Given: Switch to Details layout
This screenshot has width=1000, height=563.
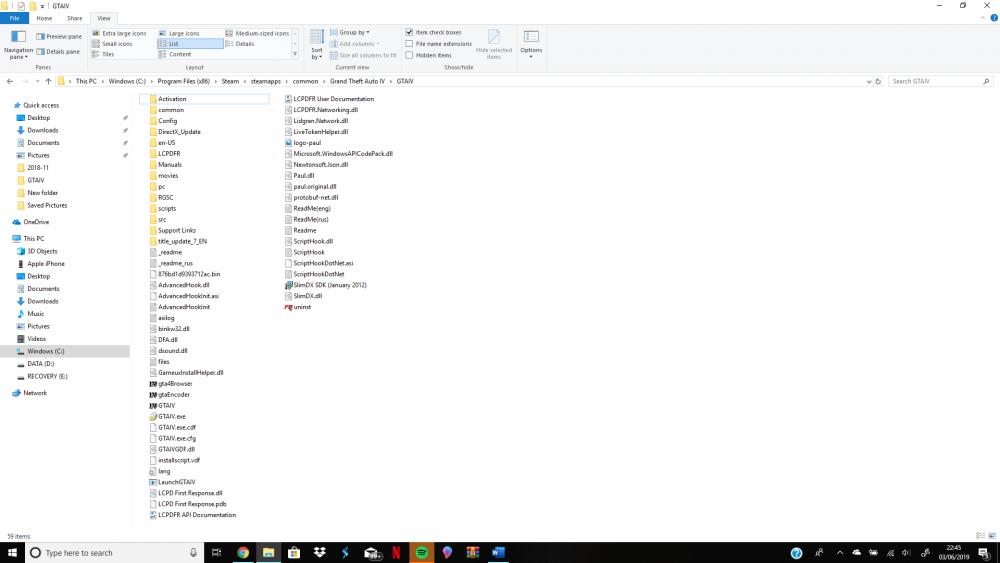Looking at the screenshot, I should 240,44.
